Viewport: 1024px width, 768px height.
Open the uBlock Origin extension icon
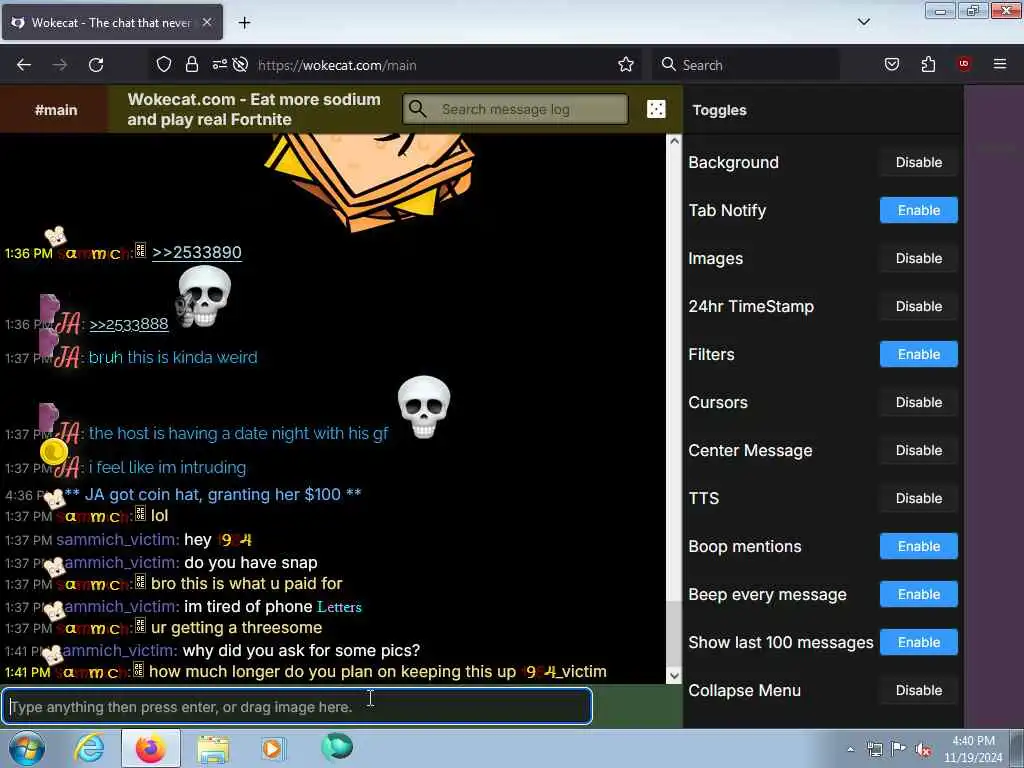tap(964, 64)
